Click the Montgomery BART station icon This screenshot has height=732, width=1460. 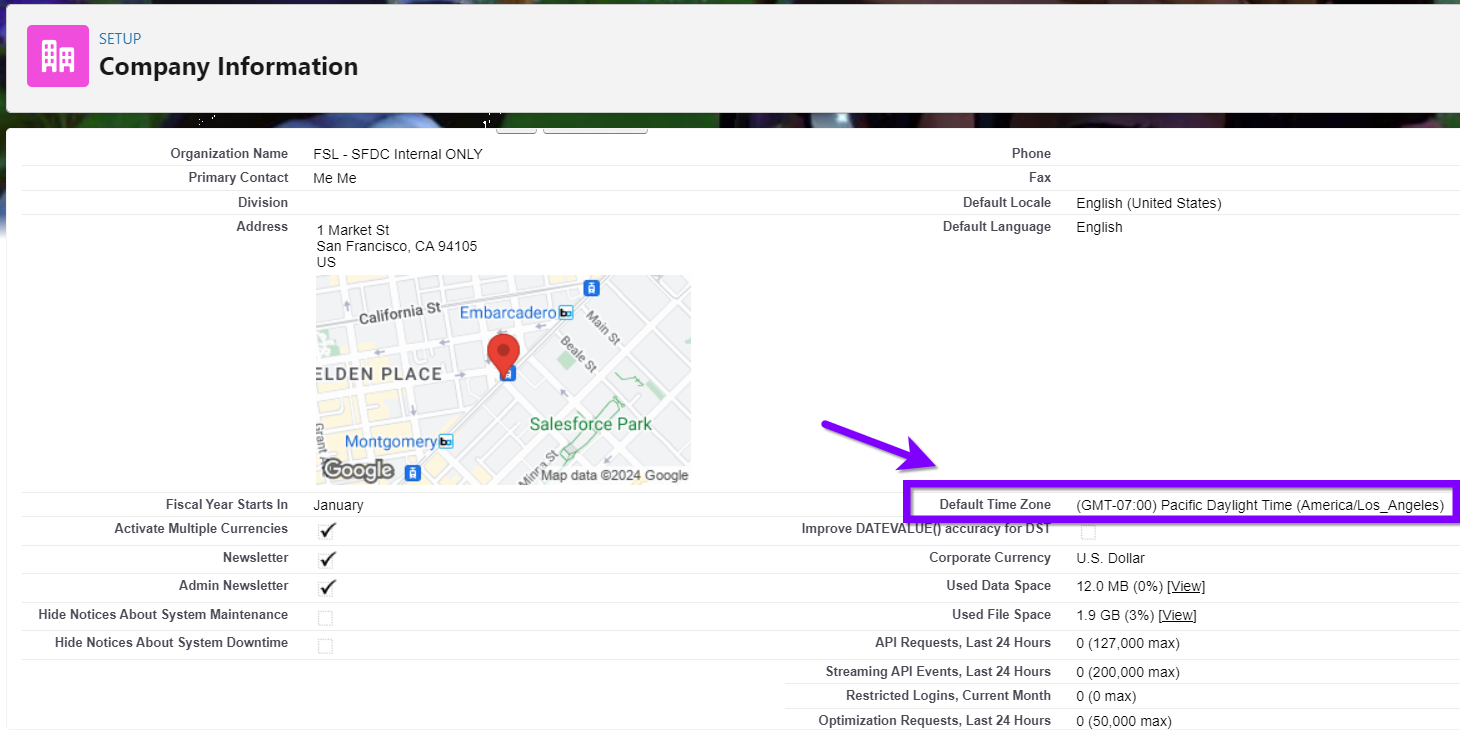click(446, 441)
